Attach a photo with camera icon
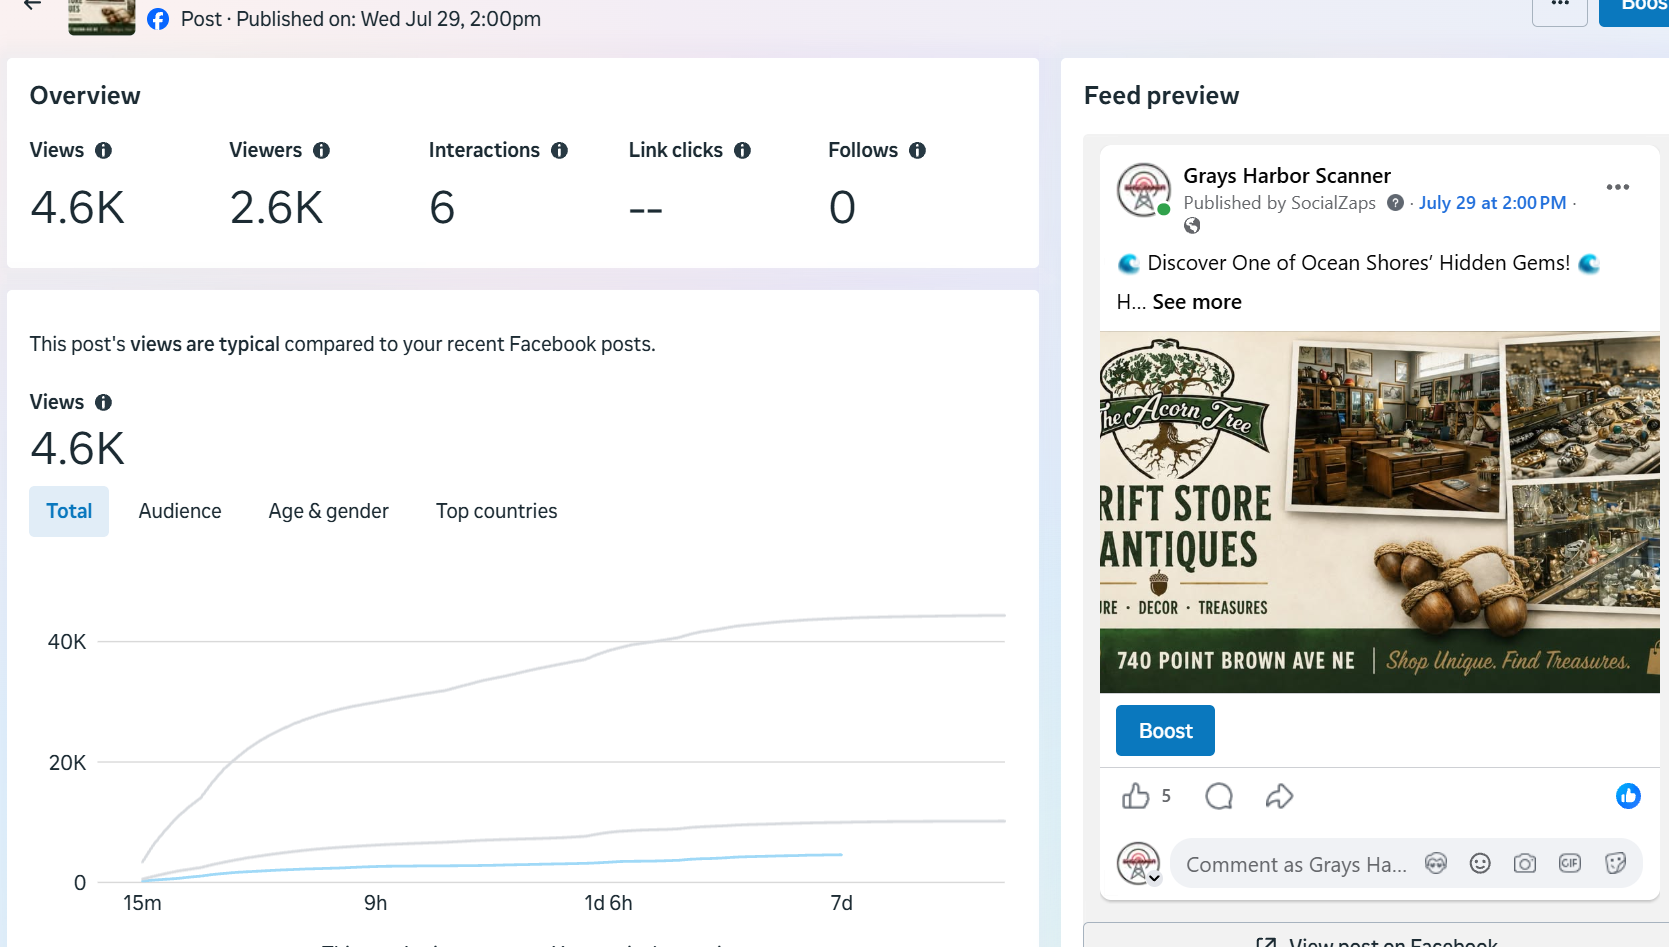The image size is (1669, 947). (x=1525, y=864)
